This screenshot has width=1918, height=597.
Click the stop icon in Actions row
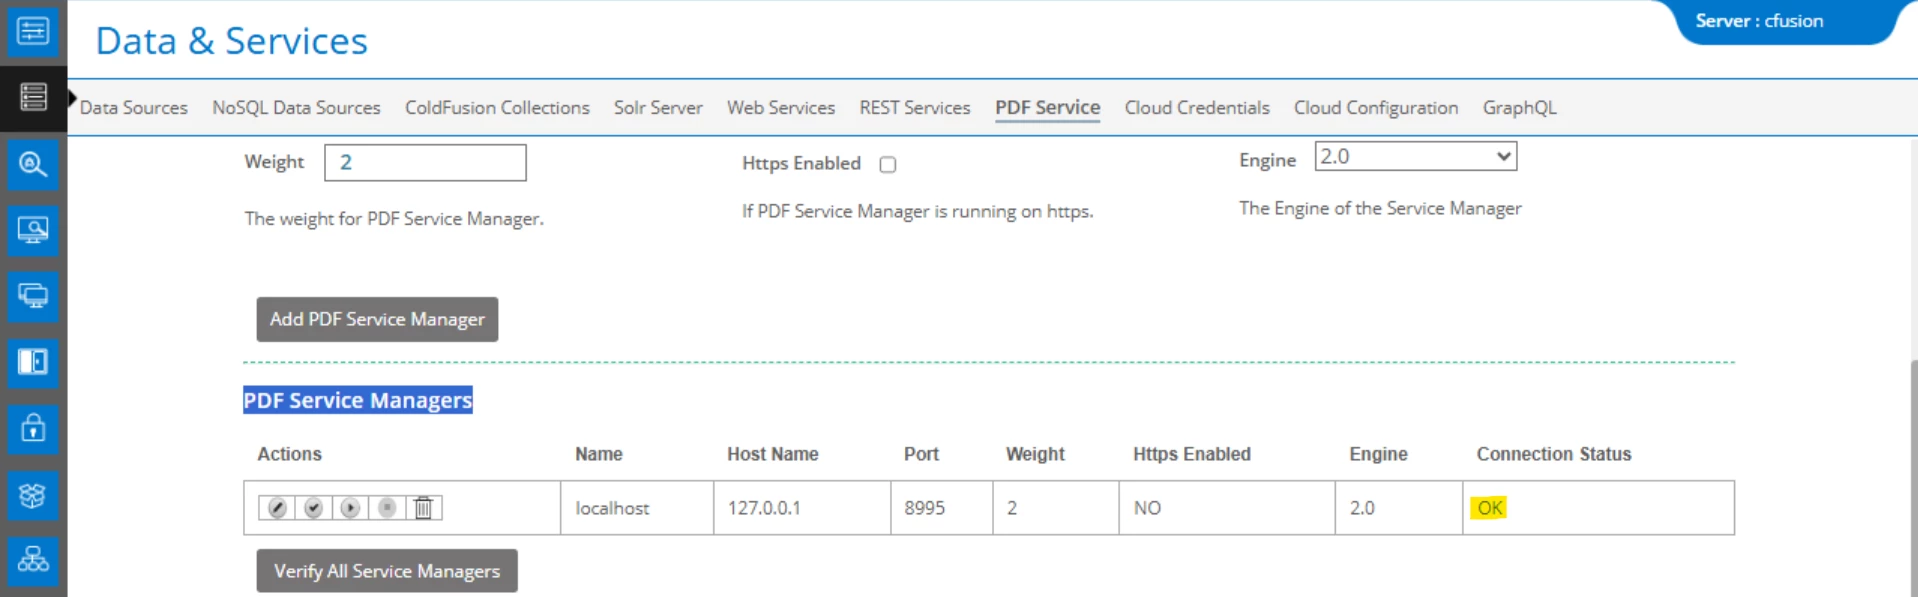click(x=387, y=508)
